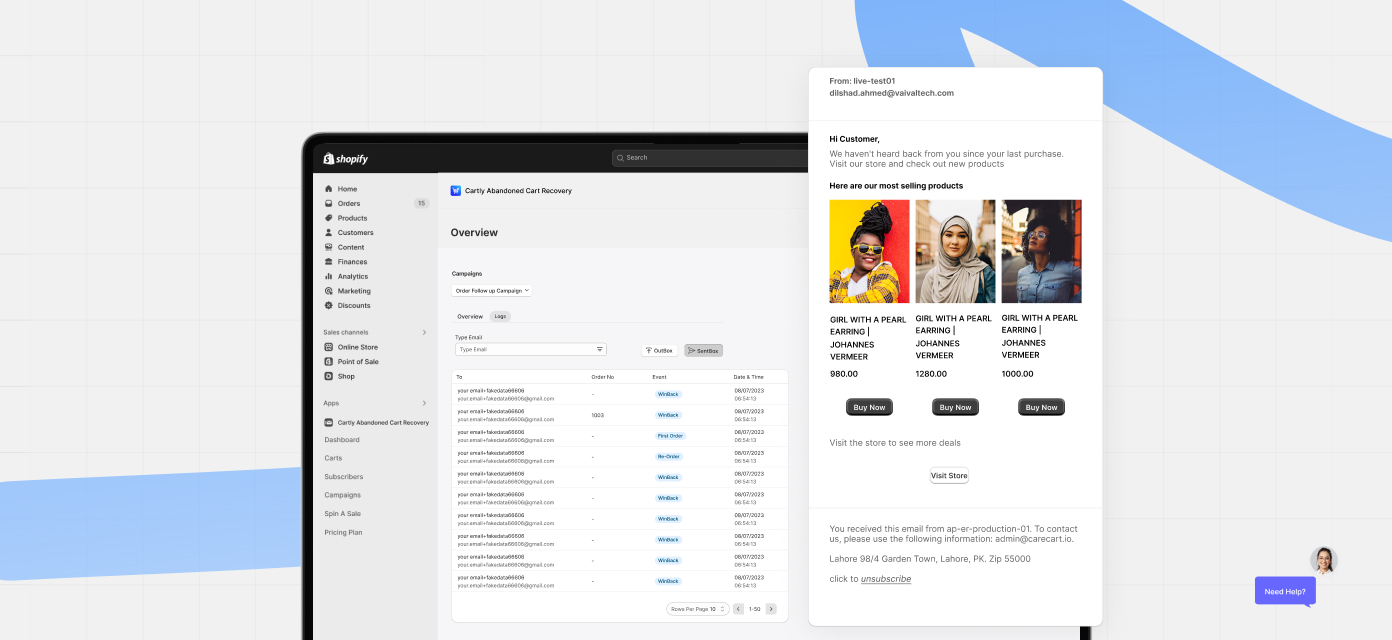Expand the Sales channels section chevron
This screenshot has height=640, width=1392.
click(x=424, y=332)
